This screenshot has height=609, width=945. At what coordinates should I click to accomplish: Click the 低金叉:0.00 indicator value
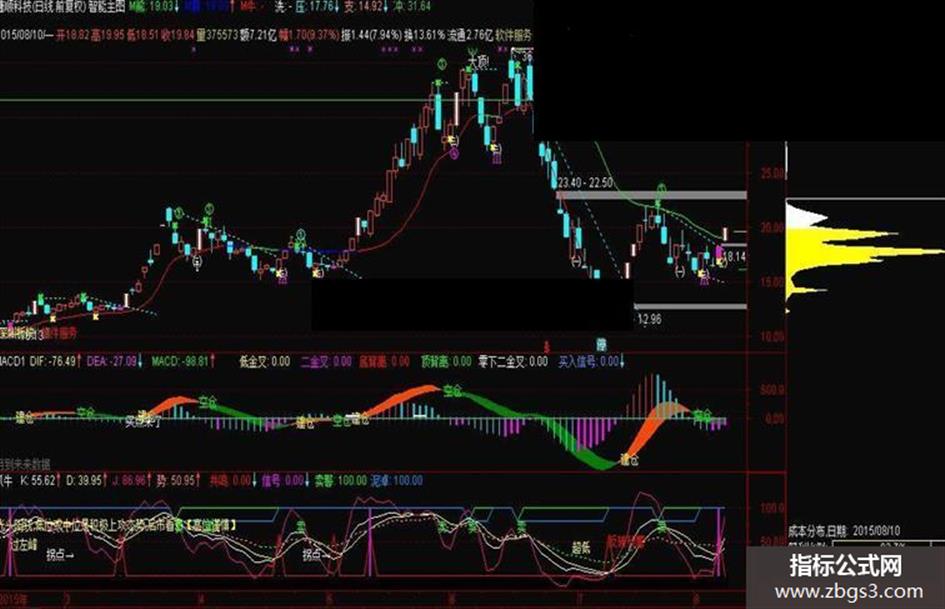265,361
